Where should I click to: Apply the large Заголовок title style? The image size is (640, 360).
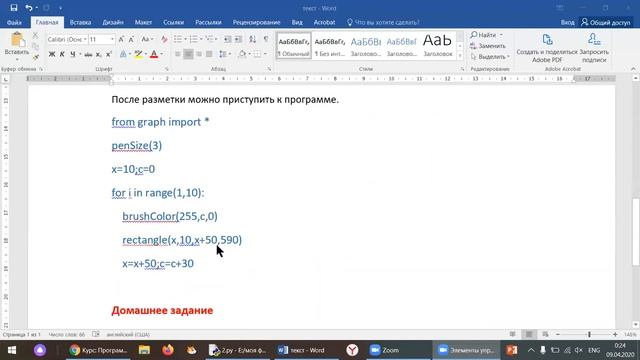(438, 46)
